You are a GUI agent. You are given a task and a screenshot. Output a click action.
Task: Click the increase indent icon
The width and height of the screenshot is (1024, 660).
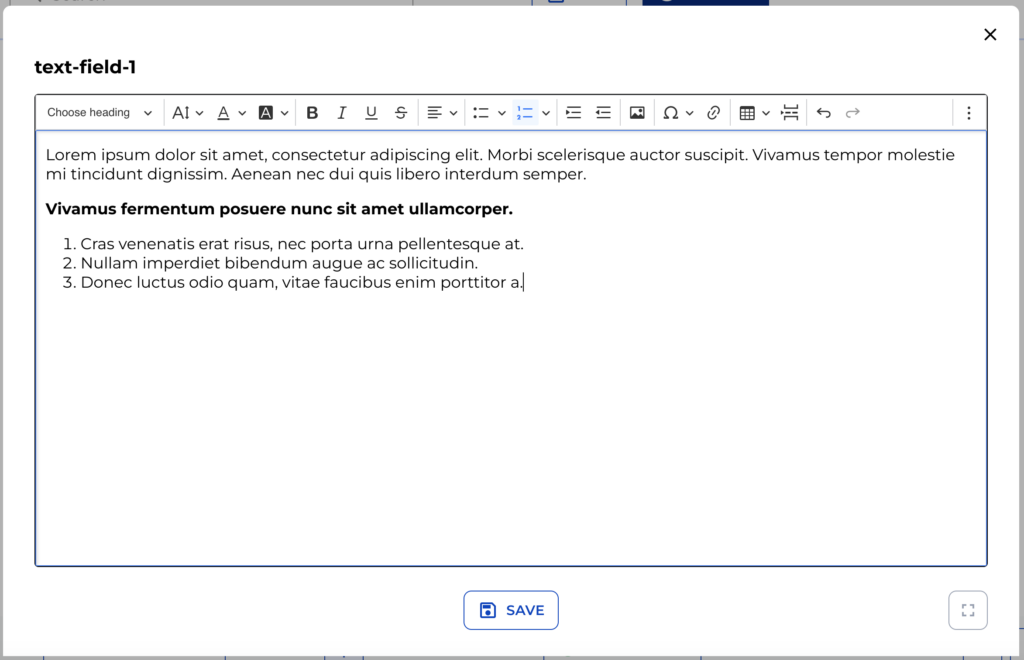pos(573,112)
